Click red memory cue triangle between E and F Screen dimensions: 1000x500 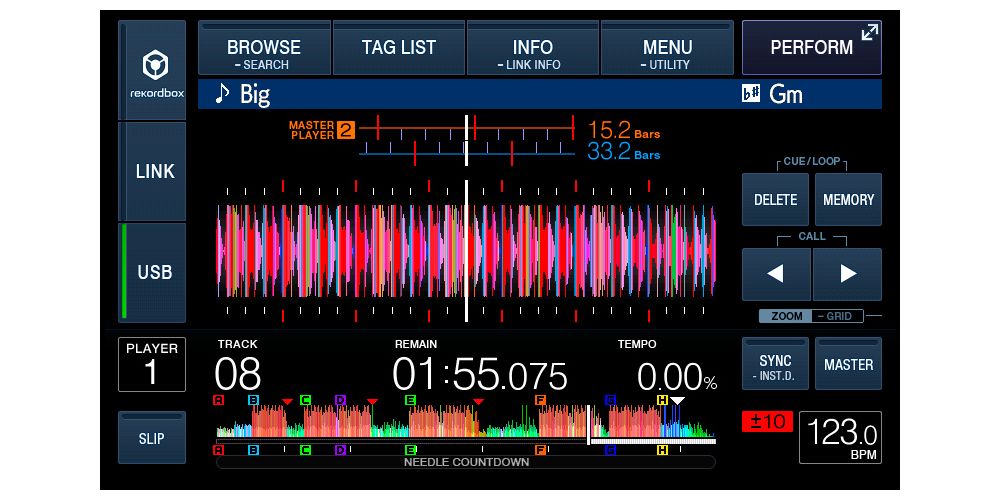click(x=478, y=401)
